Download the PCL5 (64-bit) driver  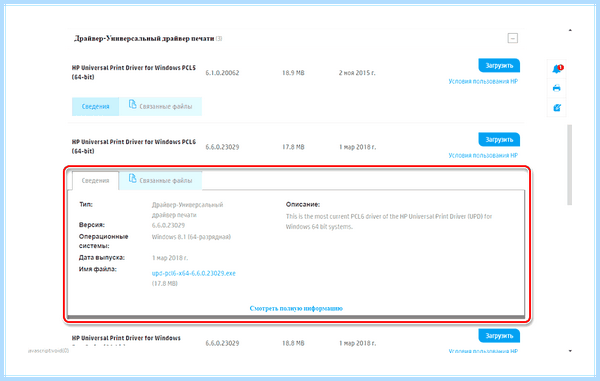click(499, 65)
